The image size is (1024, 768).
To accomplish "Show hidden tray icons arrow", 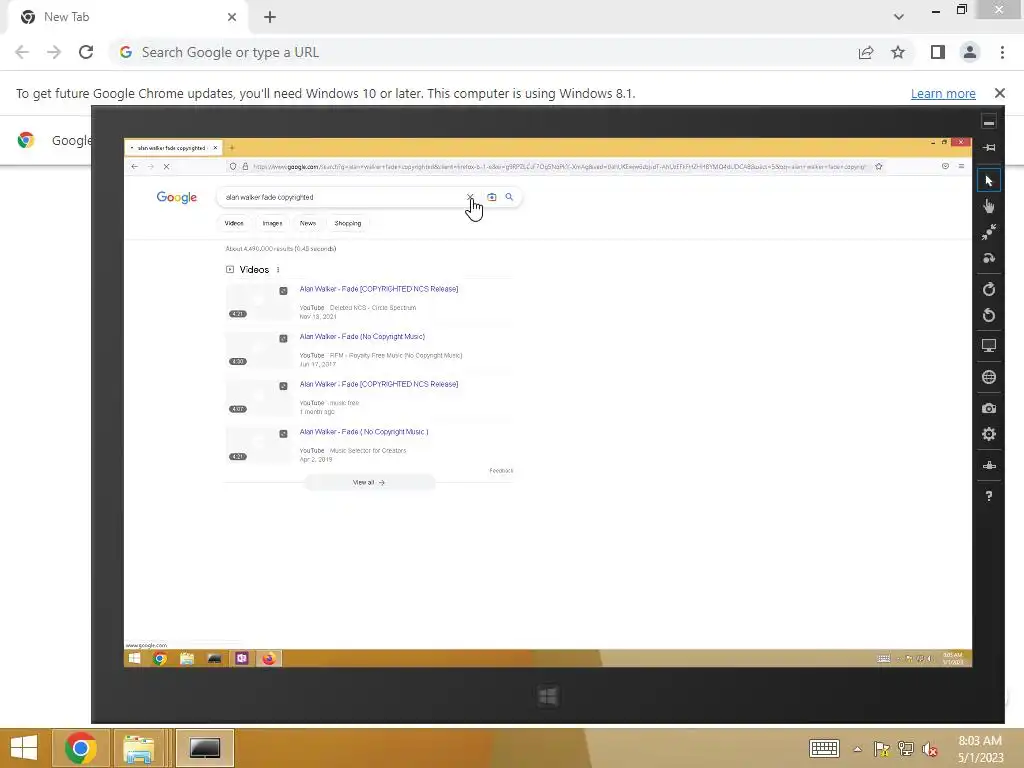I will point(857,749).
